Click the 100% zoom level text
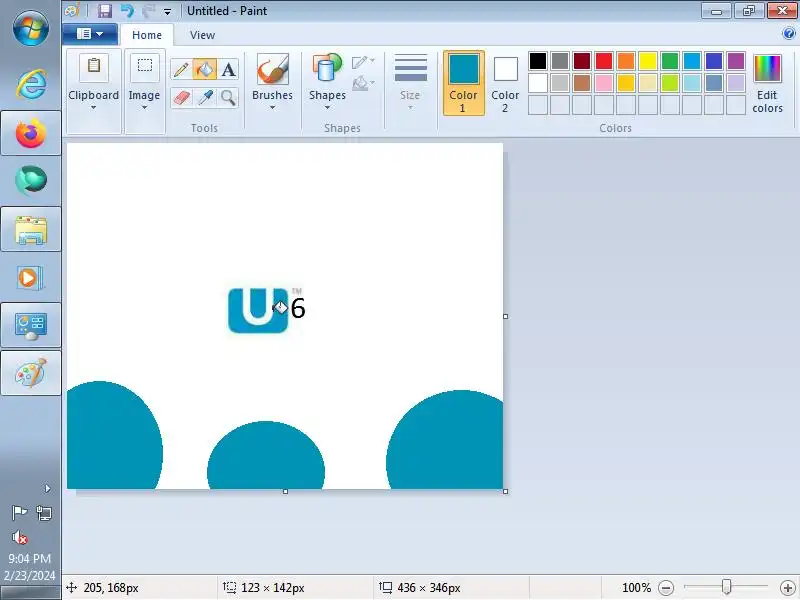Image resolution: width=800 pixels, height=600 pixels. 636,588
